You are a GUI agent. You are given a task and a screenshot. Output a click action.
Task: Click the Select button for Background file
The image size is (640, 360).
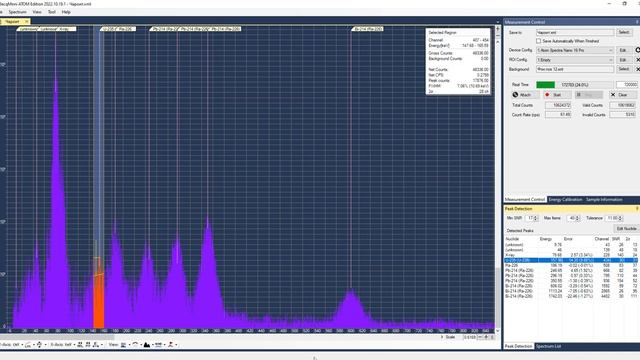coord(624,69)
